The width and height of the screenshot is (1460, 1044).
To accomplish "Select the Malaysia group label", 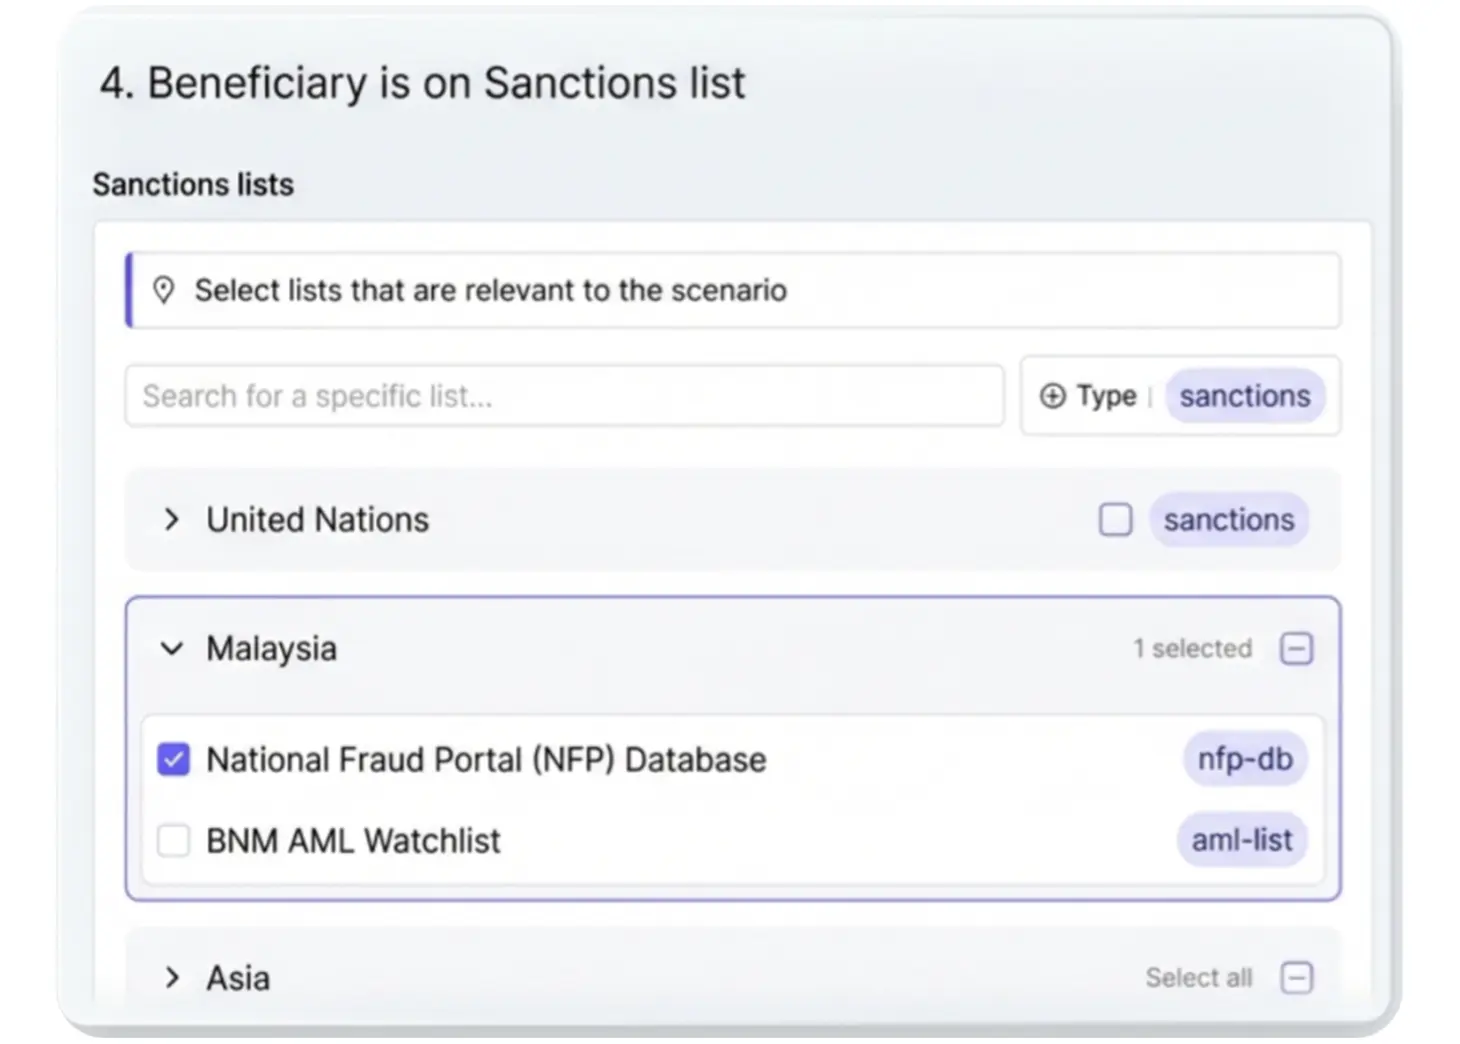I will point(271,649).
